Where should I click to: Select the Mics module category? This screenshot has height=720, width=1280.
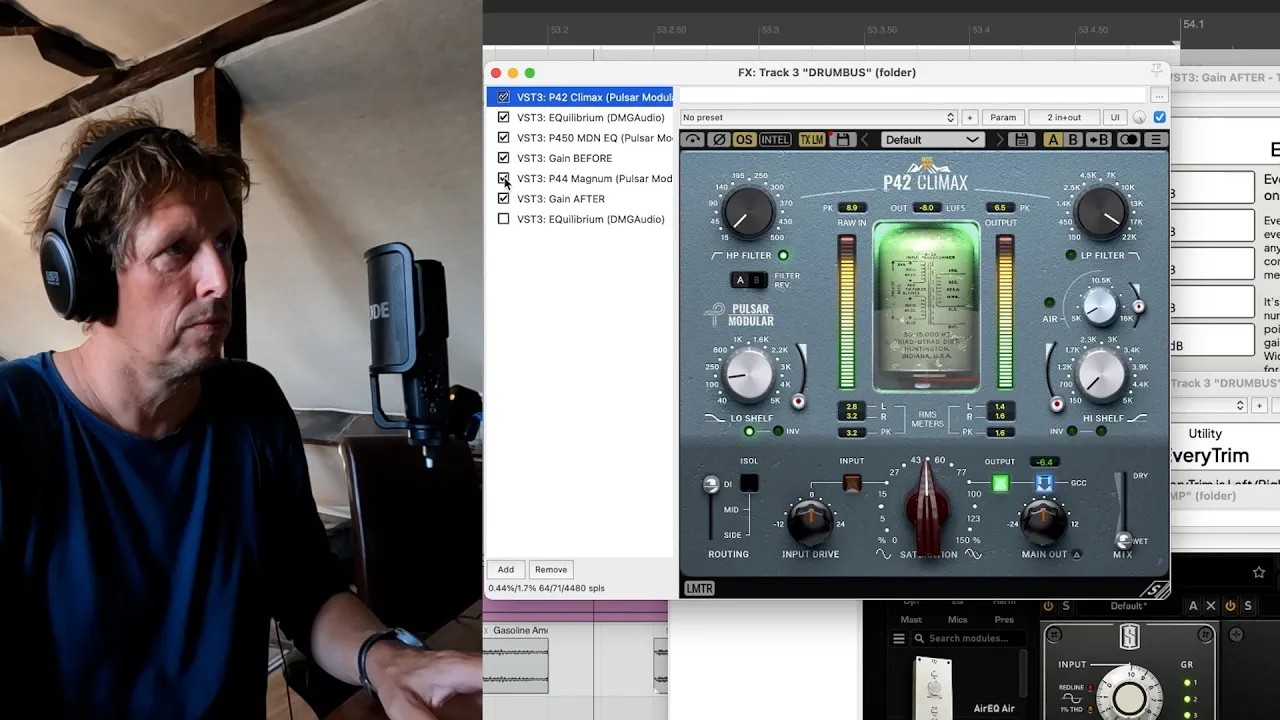click(x=957, y=620)
